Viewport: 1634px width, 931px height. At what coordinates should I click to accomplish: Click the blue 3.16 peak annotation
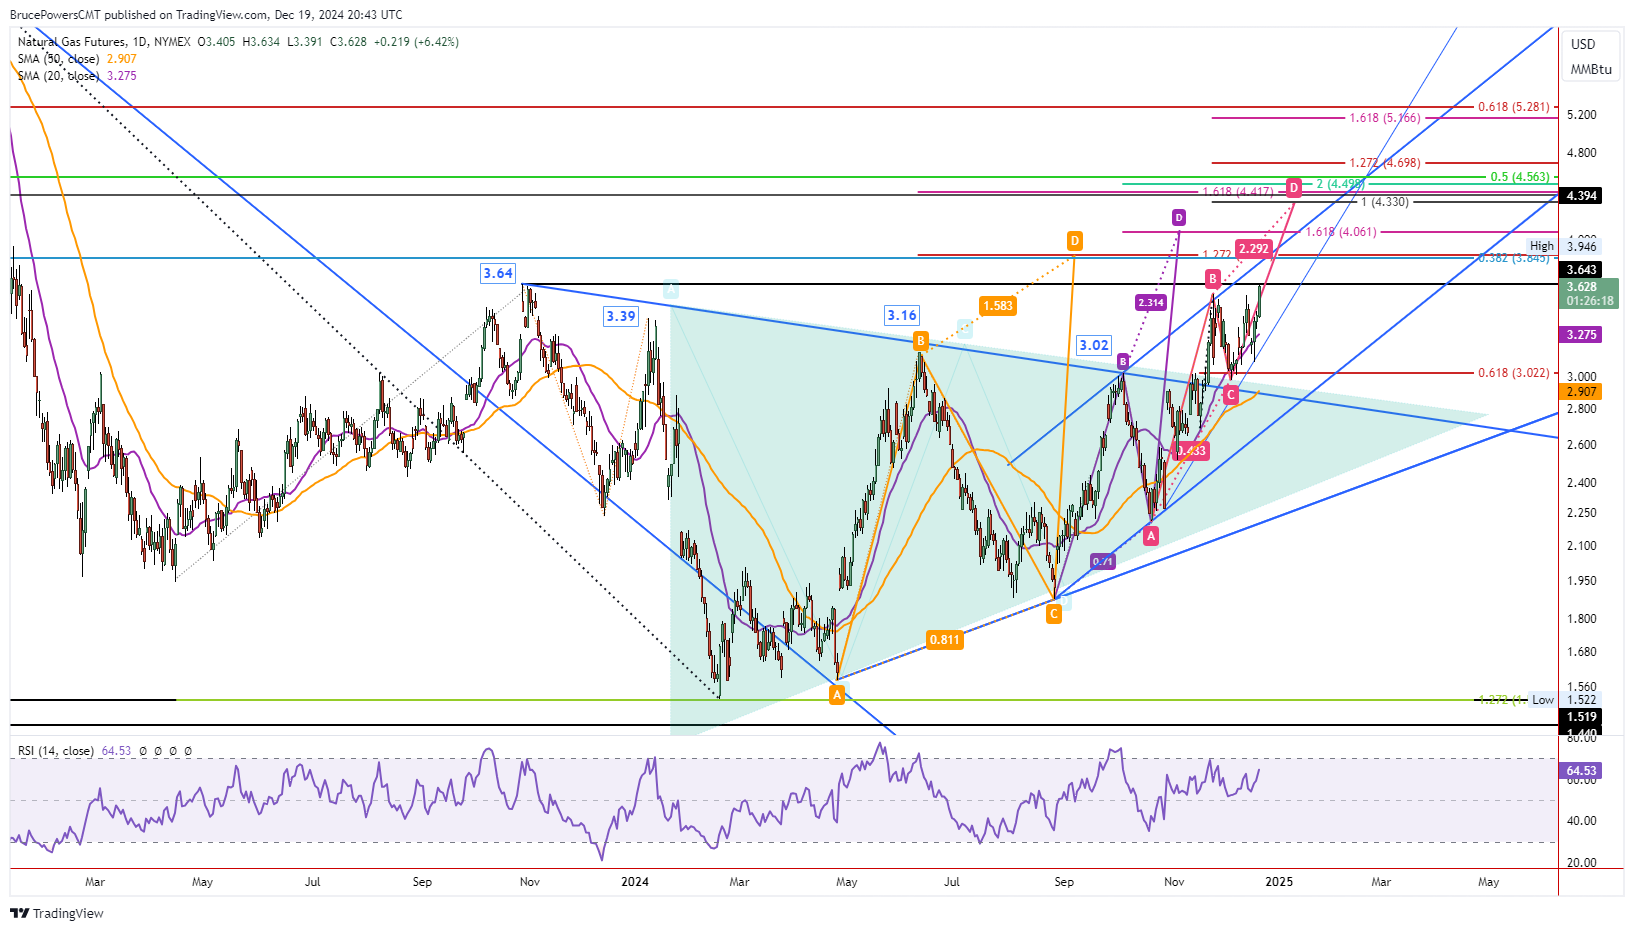tap(902, 315)
